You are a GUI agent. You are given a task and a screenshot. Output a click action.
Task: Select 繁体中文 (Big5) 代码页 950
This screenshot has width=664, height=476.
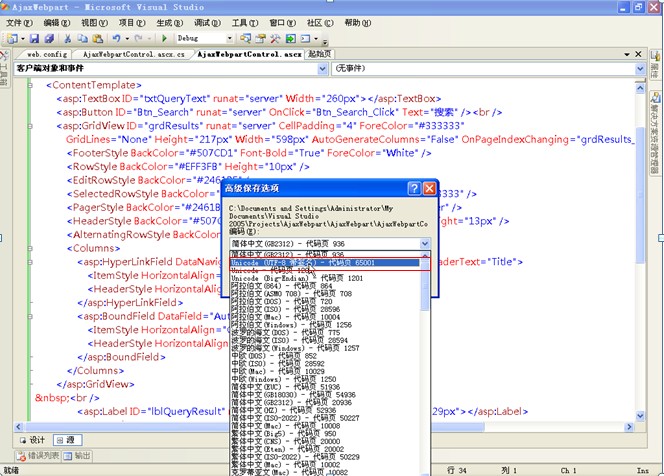(325, 434)
